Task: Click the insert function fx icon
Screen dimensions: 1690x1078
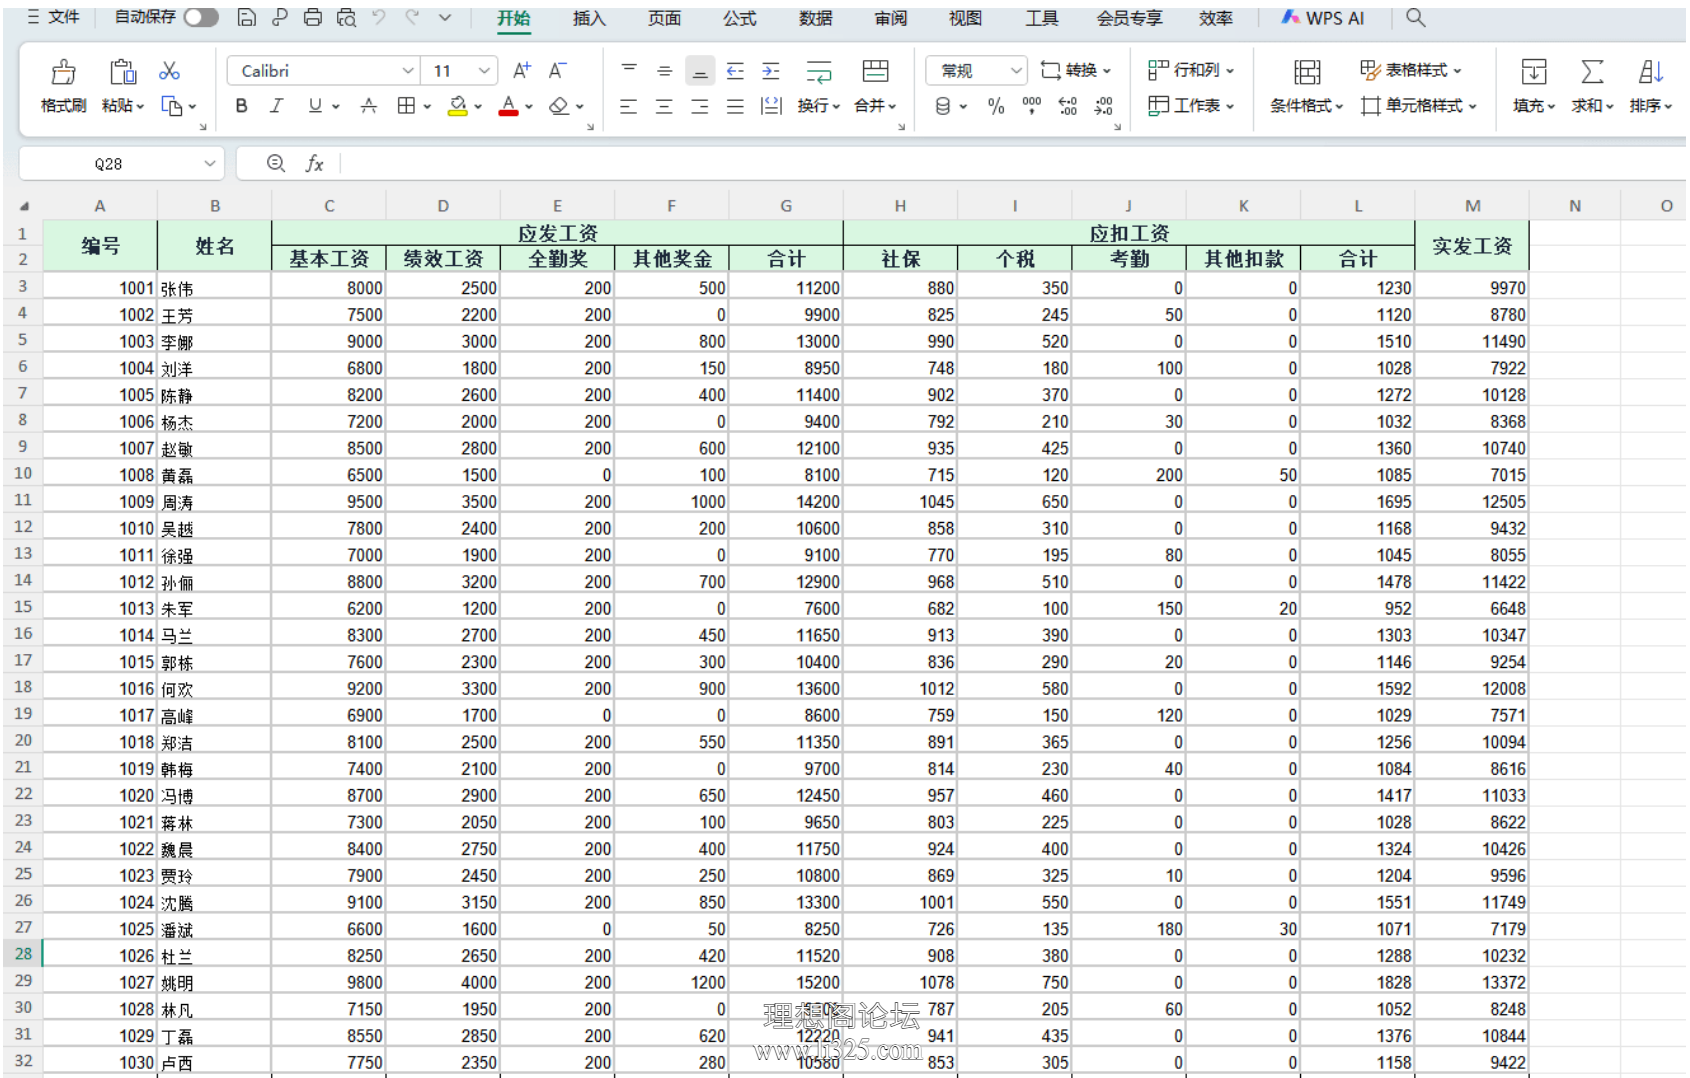Action: coord(314,163)
